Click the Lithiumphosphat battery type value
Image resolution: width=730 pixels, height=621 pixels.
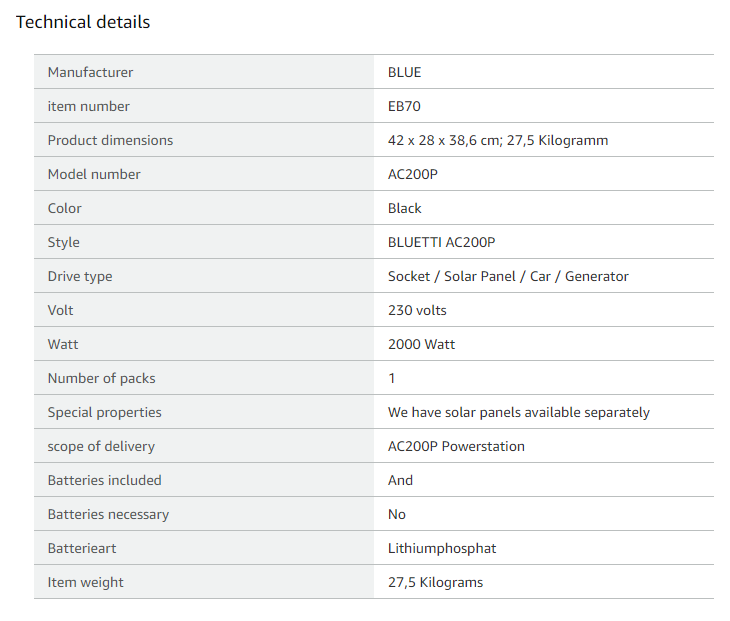(x=442, y=548)
